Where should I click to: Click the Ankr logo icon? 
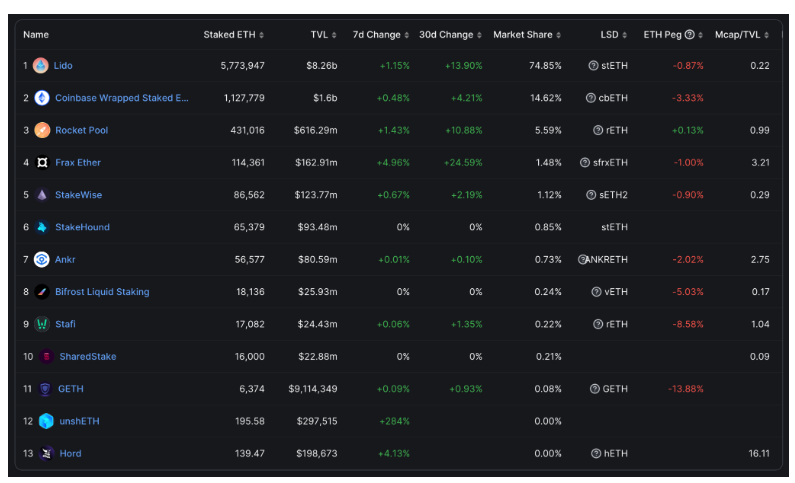point(42,259)
